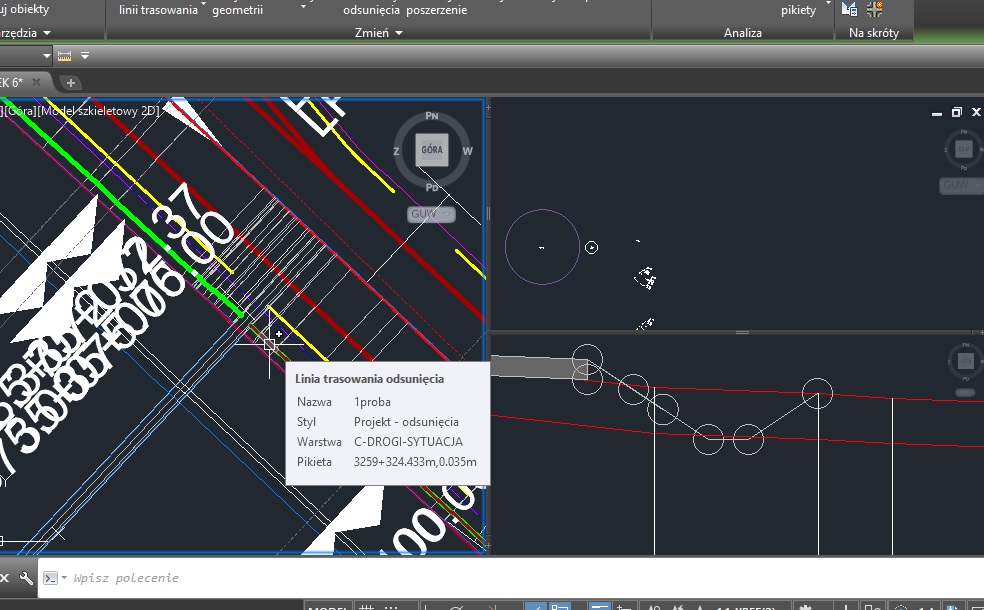The height and width of the screenshot is (610, 984).
Task: Expand the Zmień ribbon panel
Action: pos(378,33)
